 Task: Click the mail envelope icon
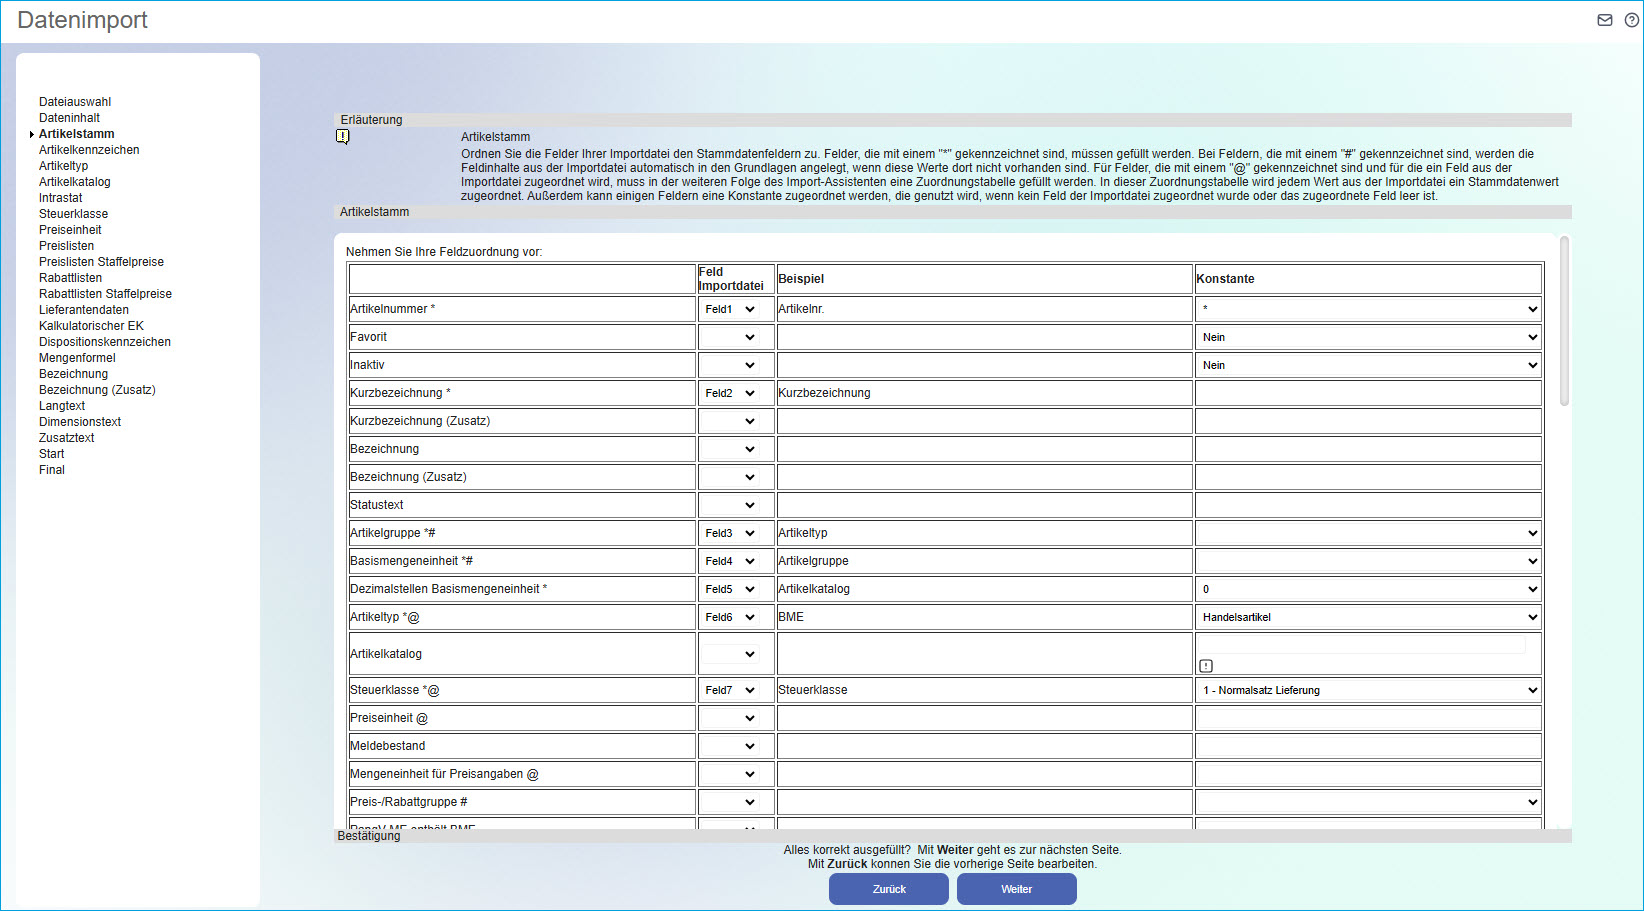1605,20
